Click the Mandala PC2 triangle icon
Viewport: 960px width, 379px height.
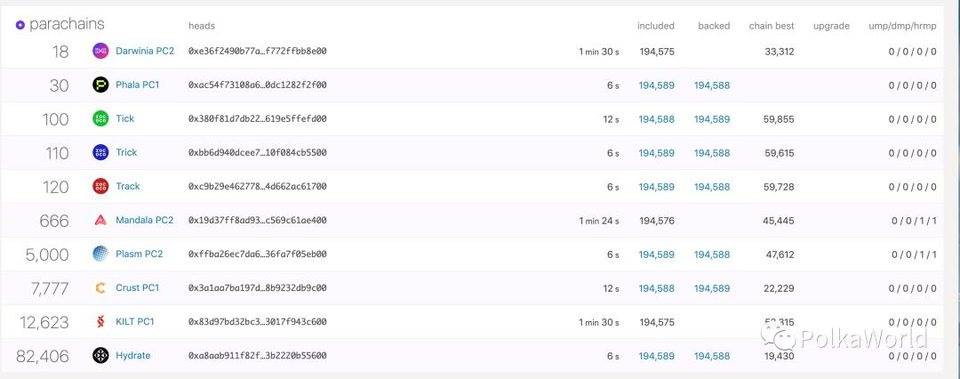[x=100, y=220]
